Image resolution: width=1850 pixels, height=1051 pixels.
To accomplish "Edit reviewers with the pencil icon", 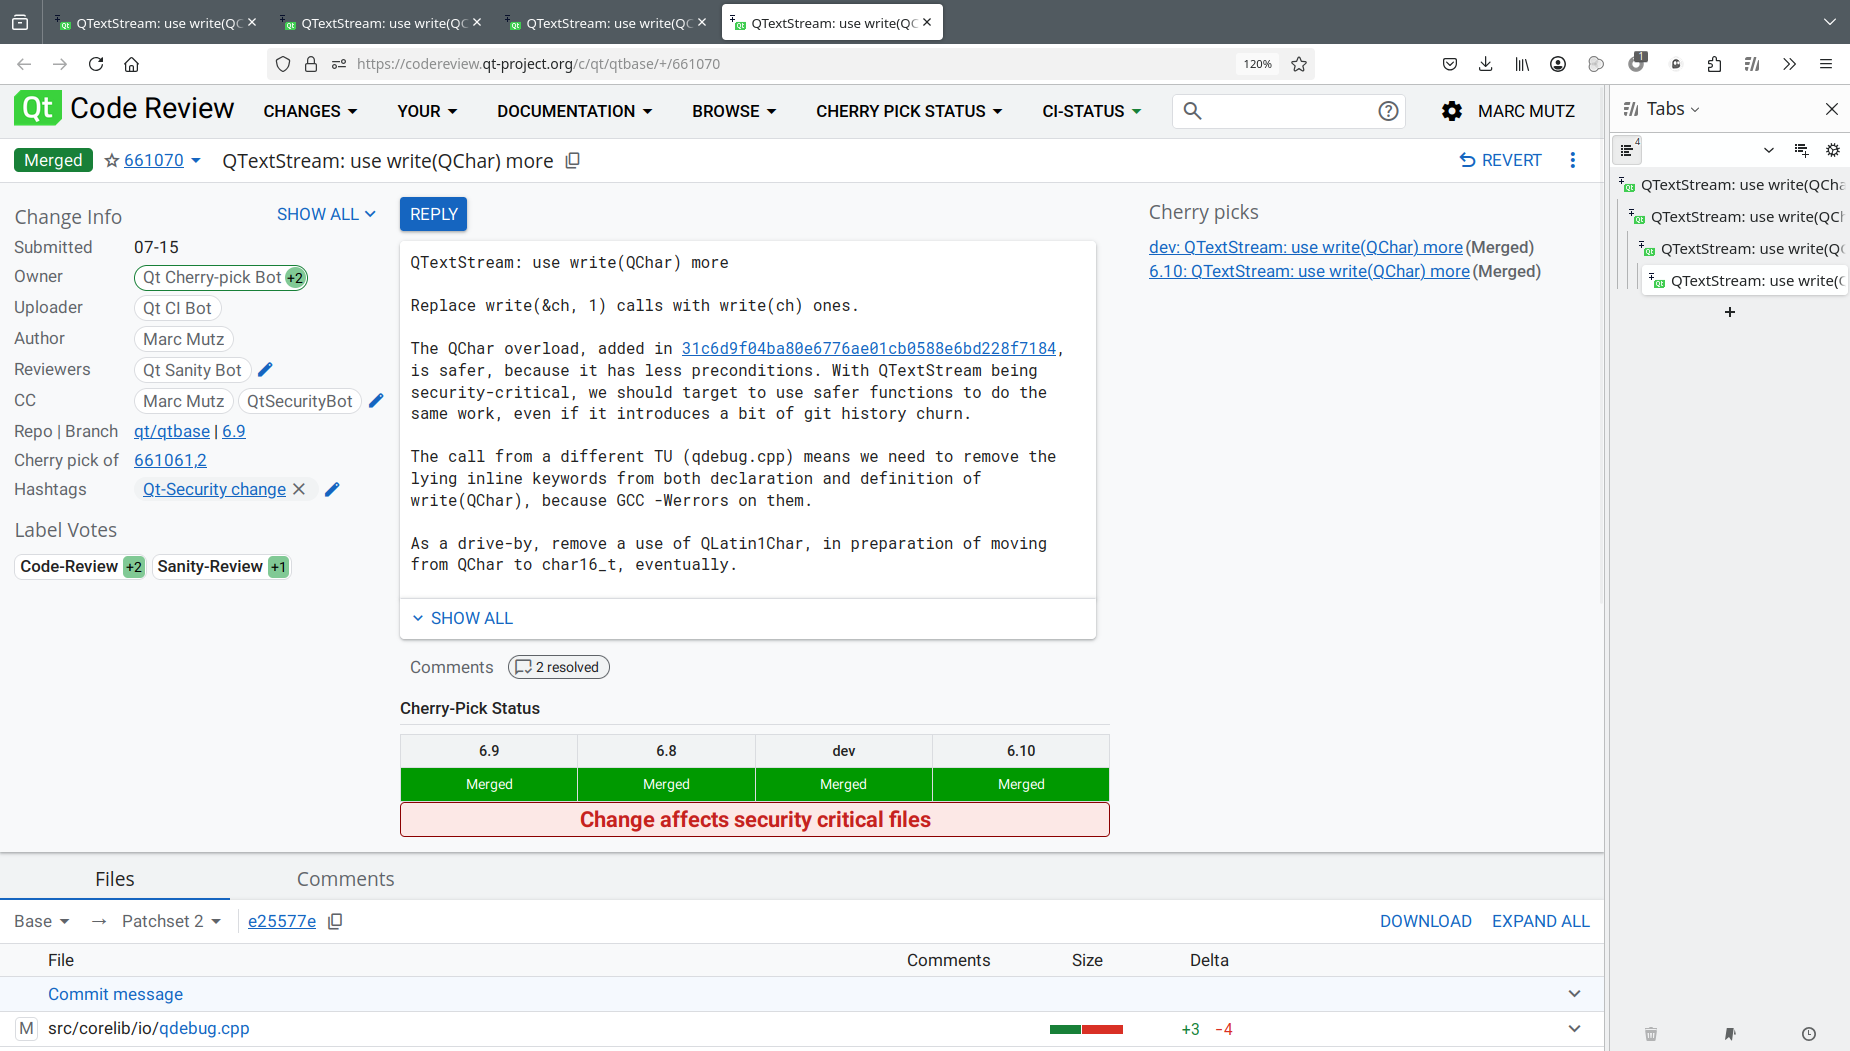I will pos(266,370).
